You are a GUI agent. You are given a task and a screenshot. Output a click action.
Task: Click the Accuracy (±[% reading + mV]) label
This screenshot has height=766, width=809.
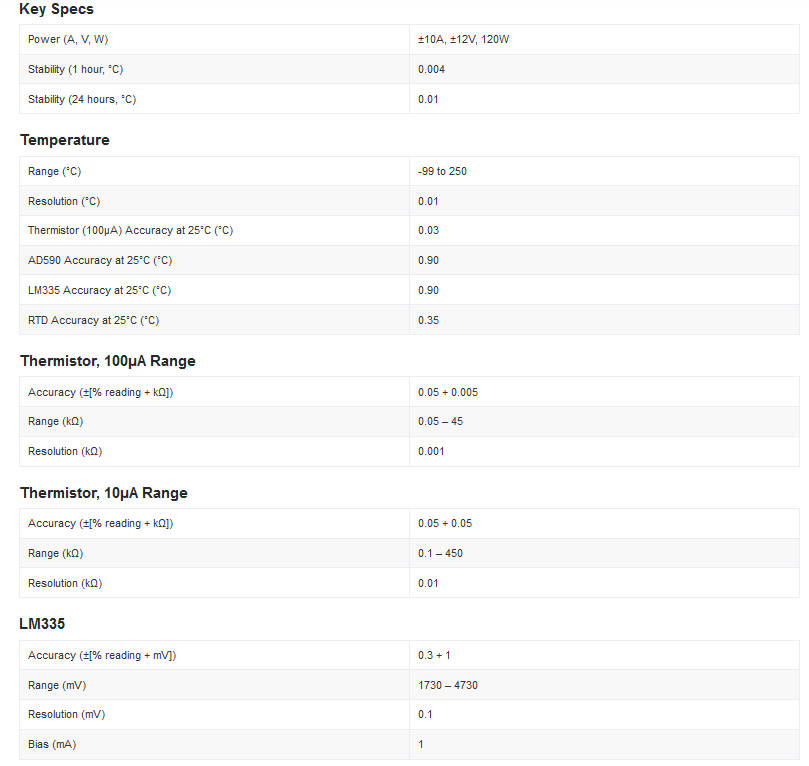coord(102,655)
